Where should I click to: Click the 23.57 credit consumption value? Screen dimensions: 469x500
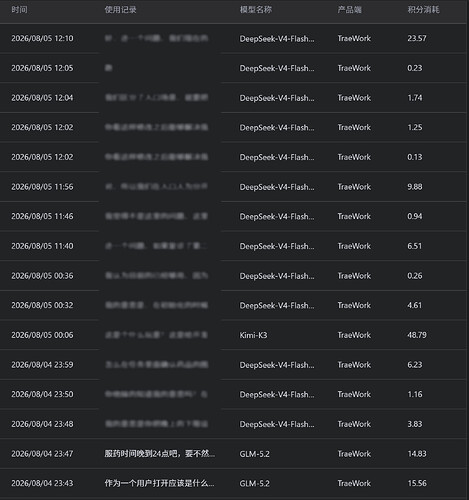click(417, 38)
